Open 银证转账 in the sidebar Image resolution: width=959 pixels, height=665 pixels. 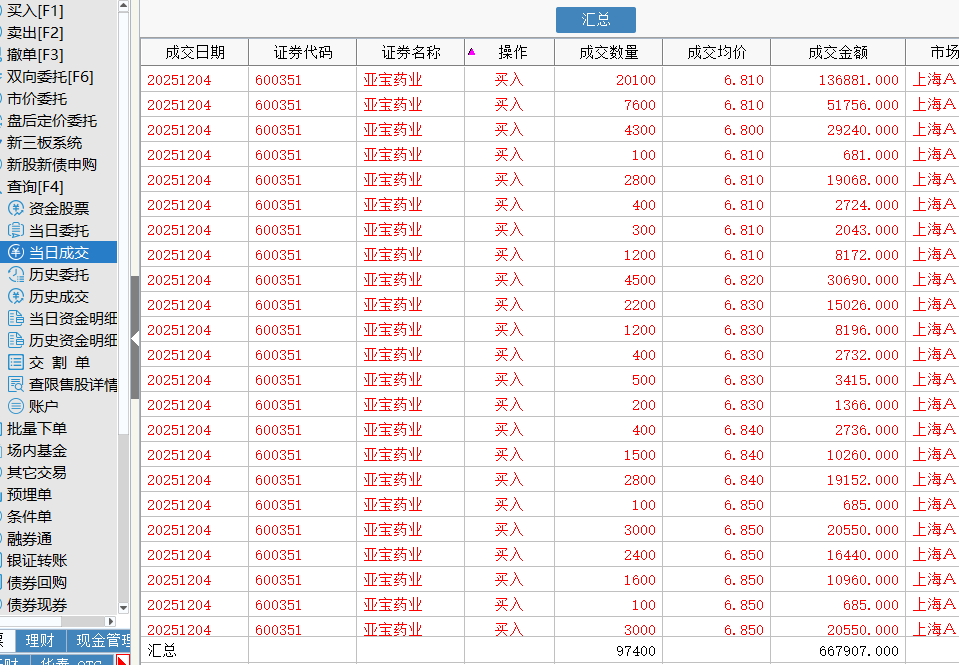pos(37,561)
